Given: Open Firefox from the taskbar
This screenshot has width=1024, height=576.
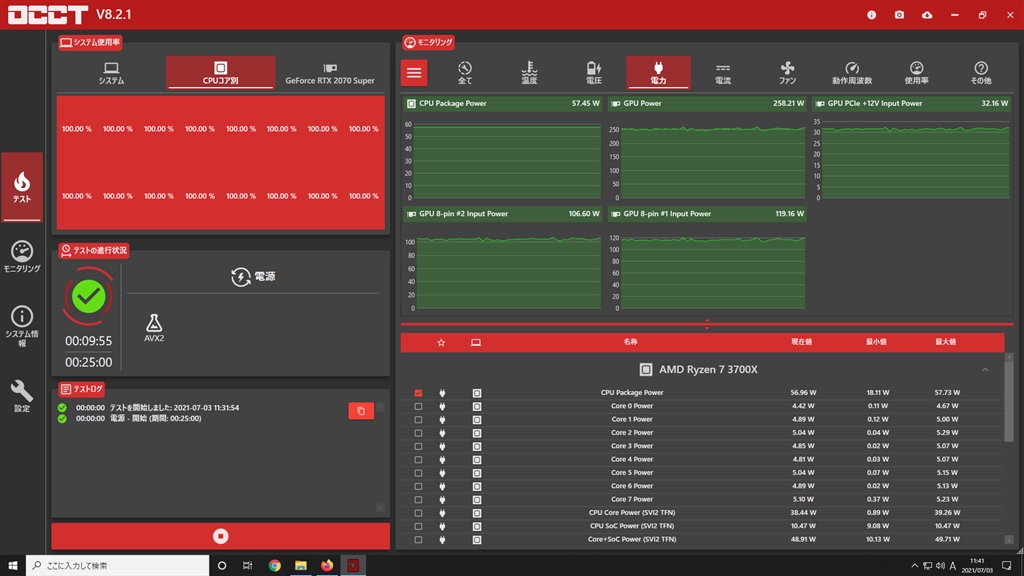Looking at the screenshot, I should click(327, 566).
